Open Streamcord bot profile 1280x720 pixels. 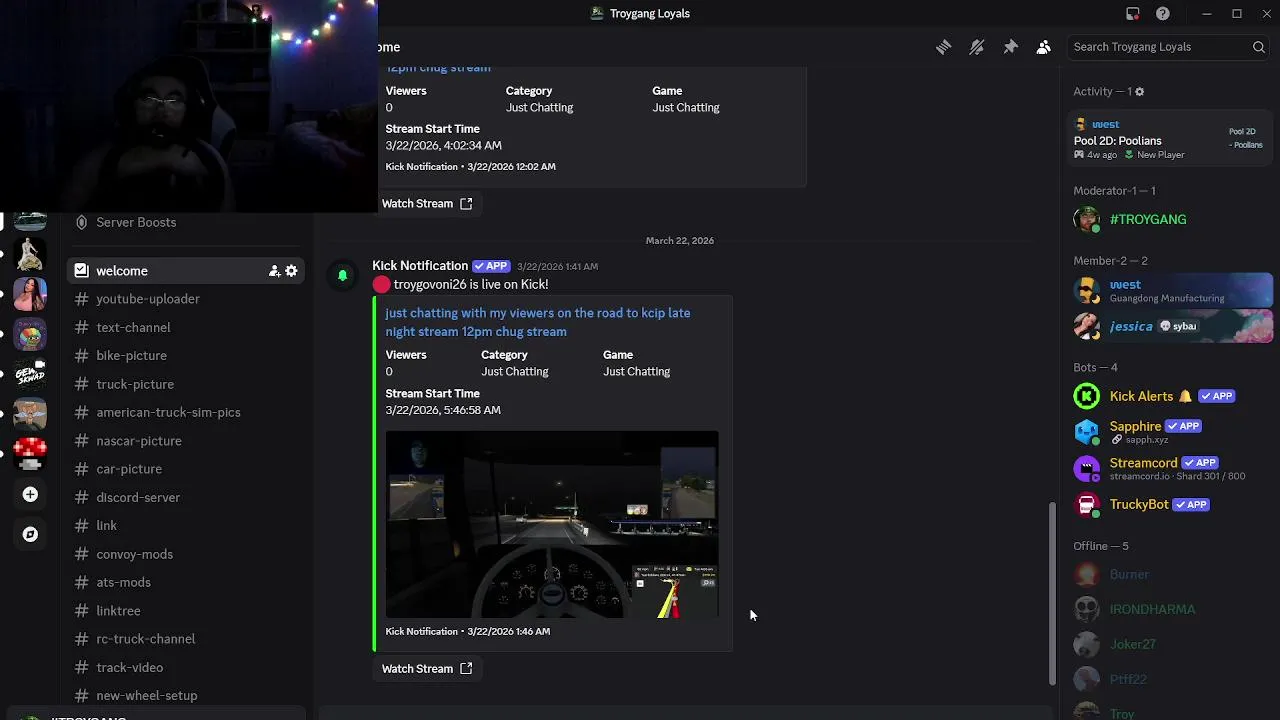click(1172, 468)
